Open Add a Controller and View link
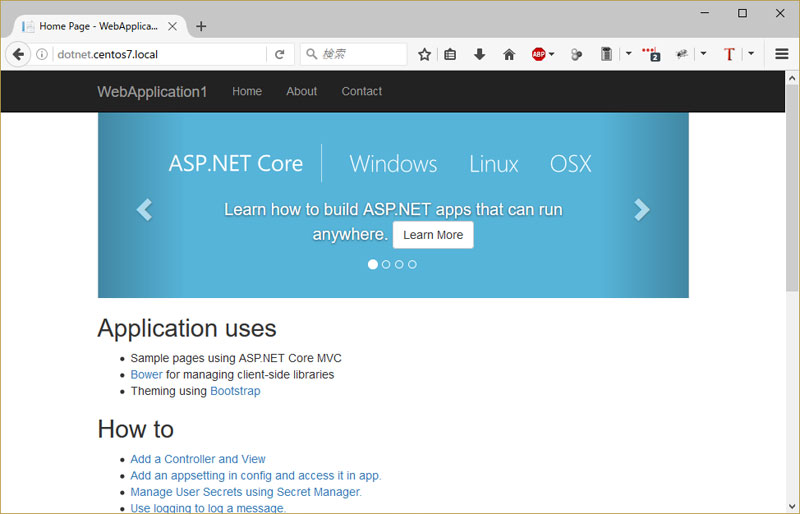Viewport: 800px width, 514px height. [x=198, y=459]
